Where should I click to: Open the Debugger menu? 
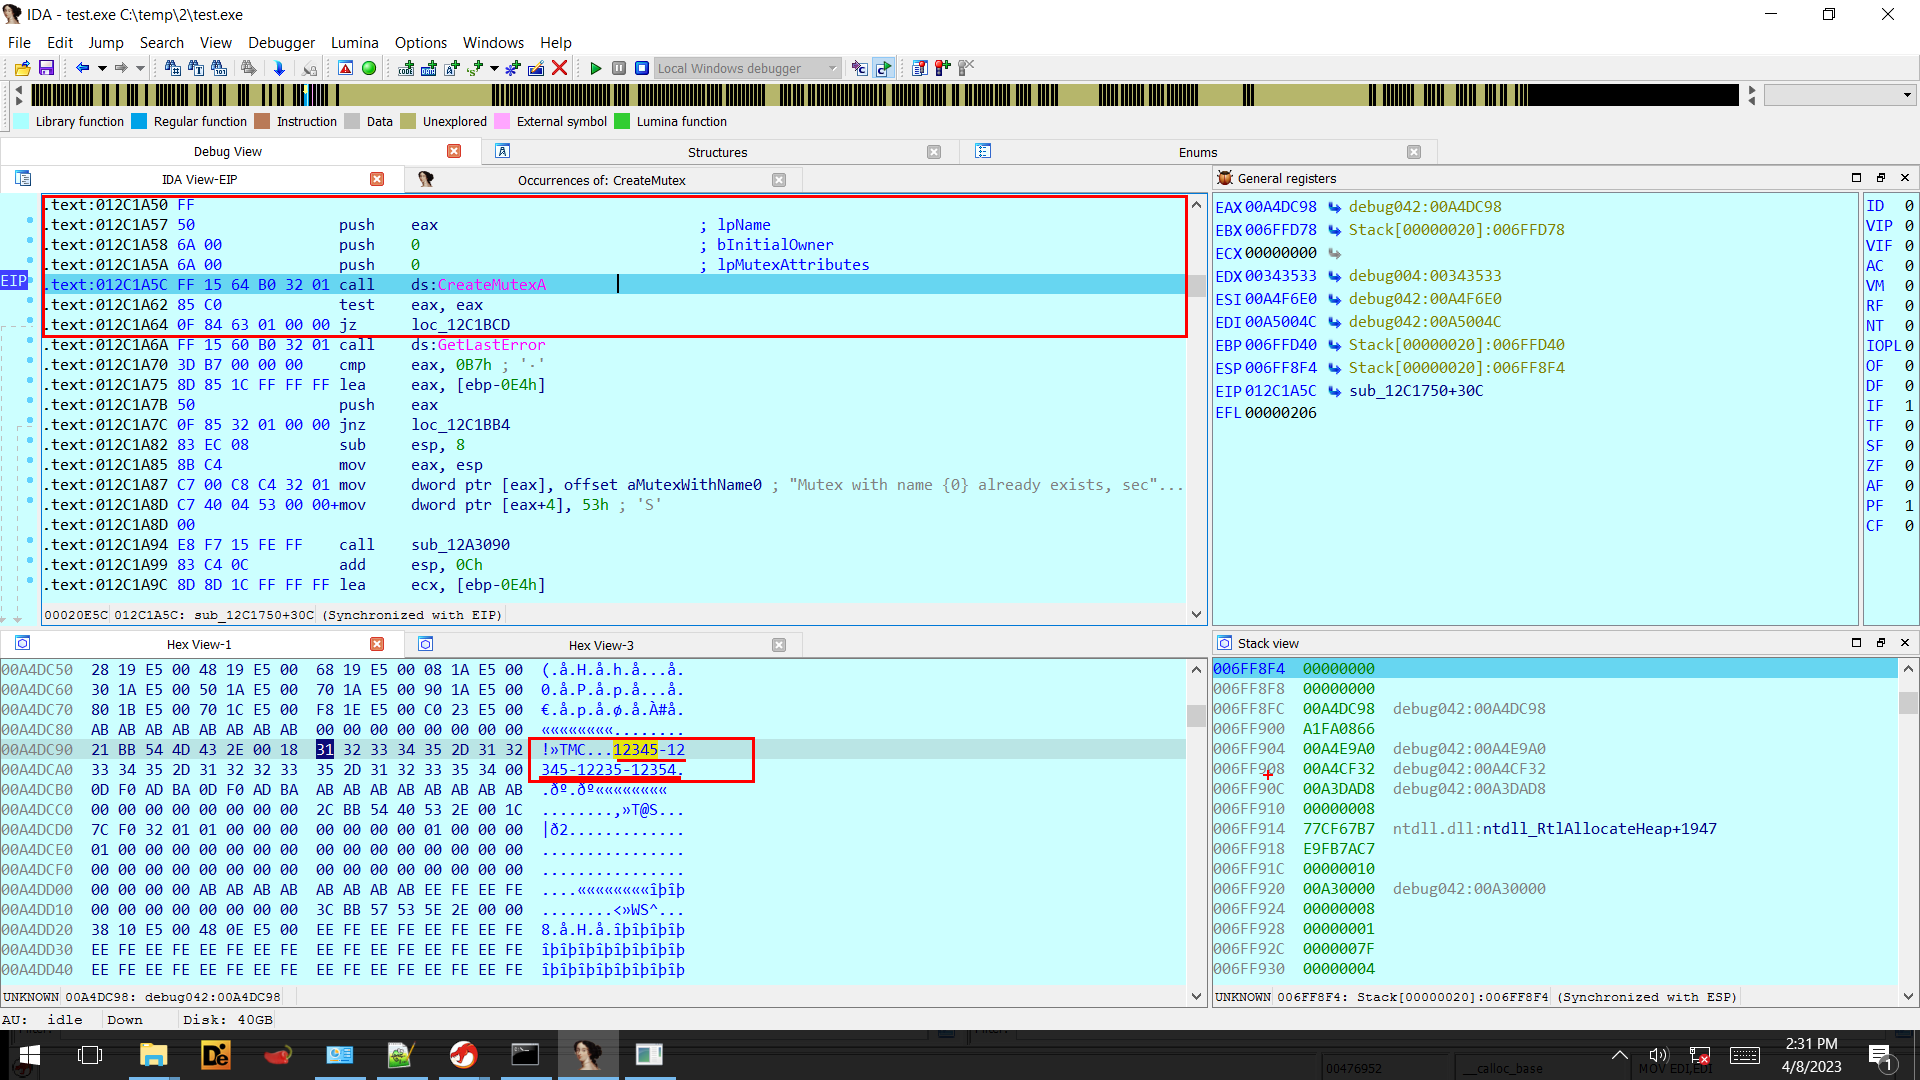point(281,42)
